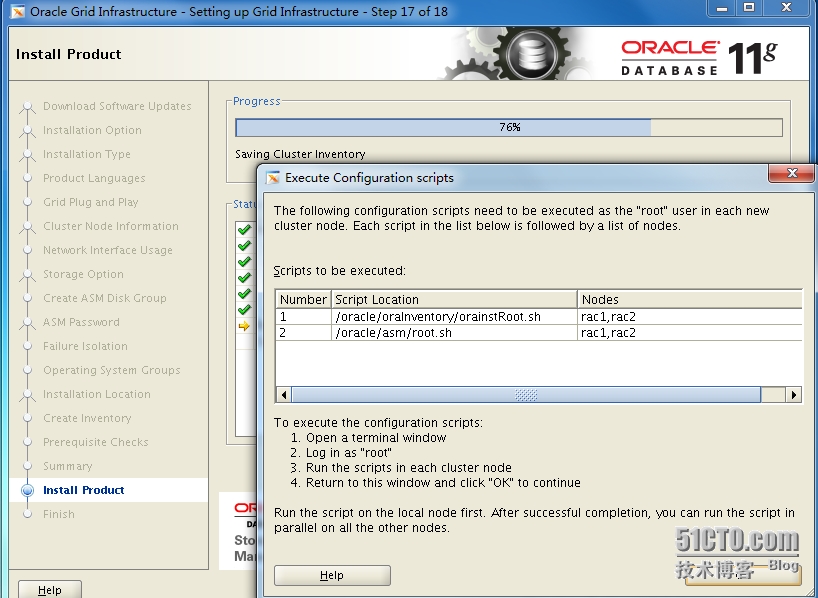Viewport: 818px width, 598px height.
Task: Select Install Product step
Action: (x=83, y=490)
